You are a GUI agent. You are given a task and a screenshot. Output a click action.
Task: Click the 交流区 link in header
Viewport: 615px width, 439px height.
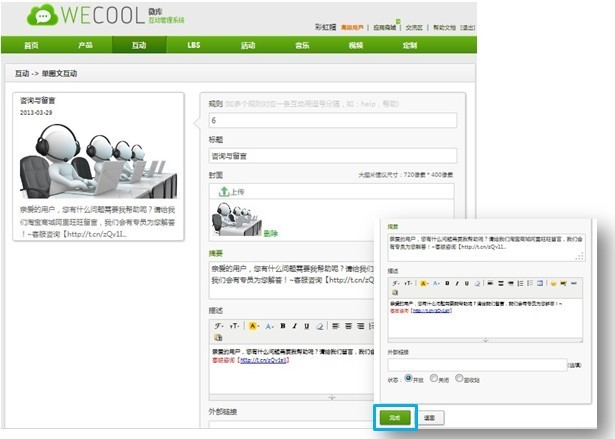pyautogui.click(x=414, y=27)
